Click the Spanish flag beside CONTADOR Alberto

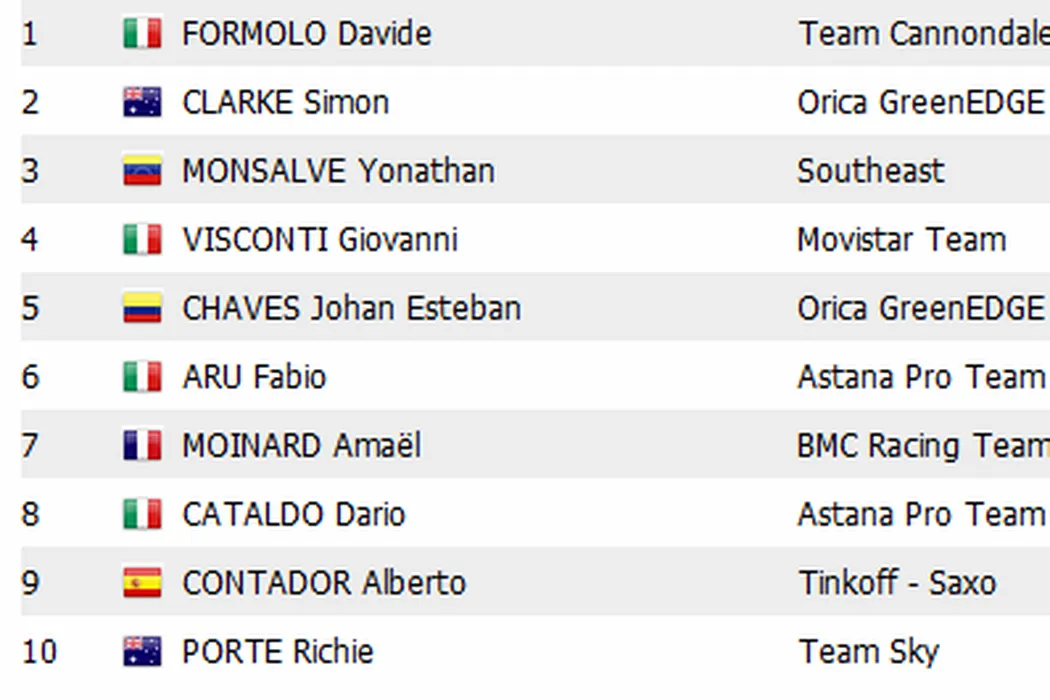click(x=142, y=583)
